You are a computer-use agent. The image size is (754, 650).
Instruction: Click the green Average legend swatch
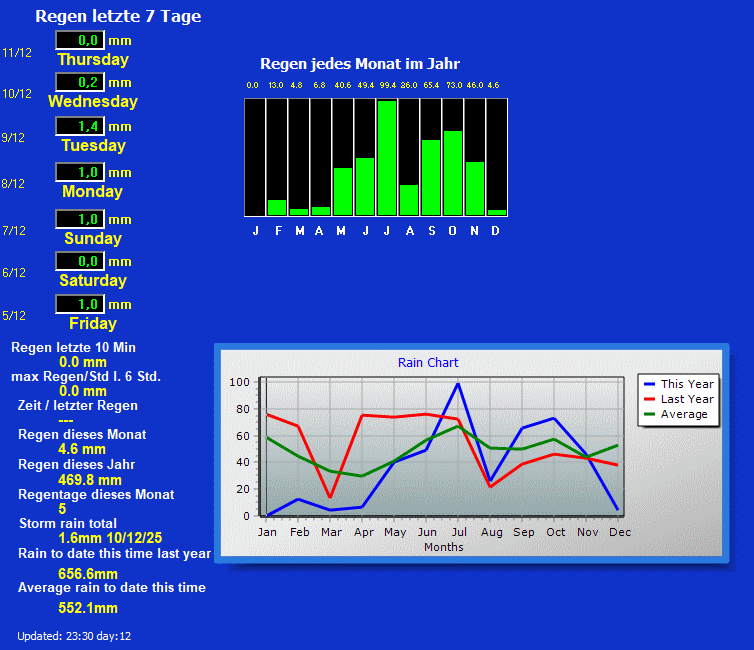[650, 414]
